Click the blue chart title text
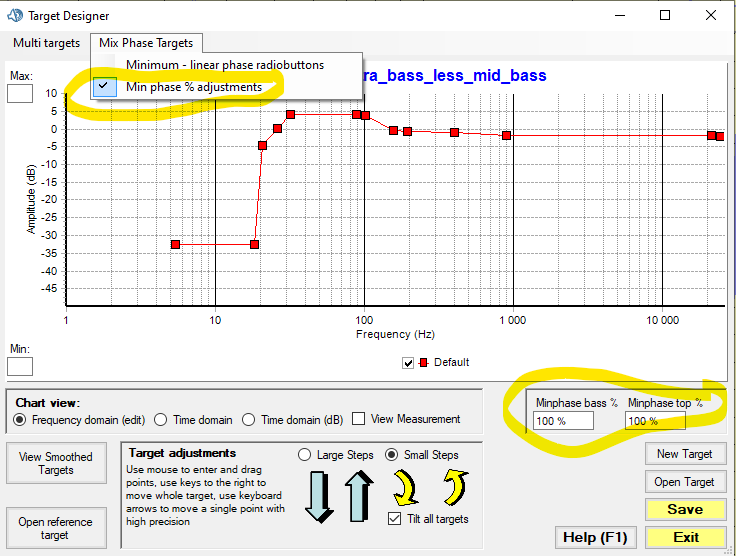736x556 pixels. pyautogui.click(x=454, y=75)
